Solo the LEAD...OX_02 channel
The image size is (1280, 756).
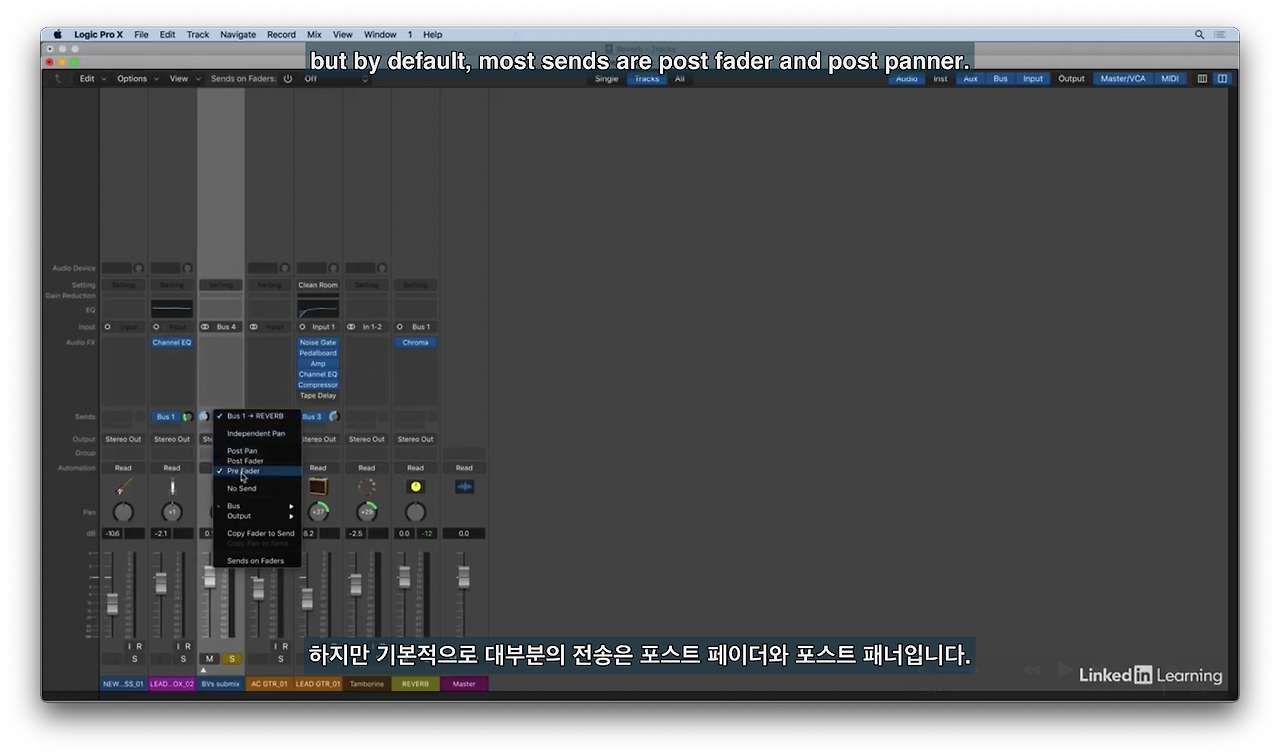[183, 659]
